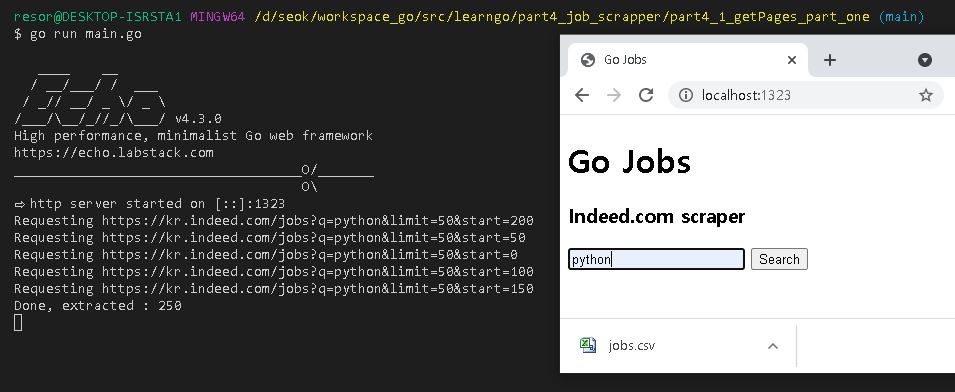Image resolution: width=955 pixels, height=392 pixels.
Task: Open a new browser tab with plus
Action: click(830, 60)
